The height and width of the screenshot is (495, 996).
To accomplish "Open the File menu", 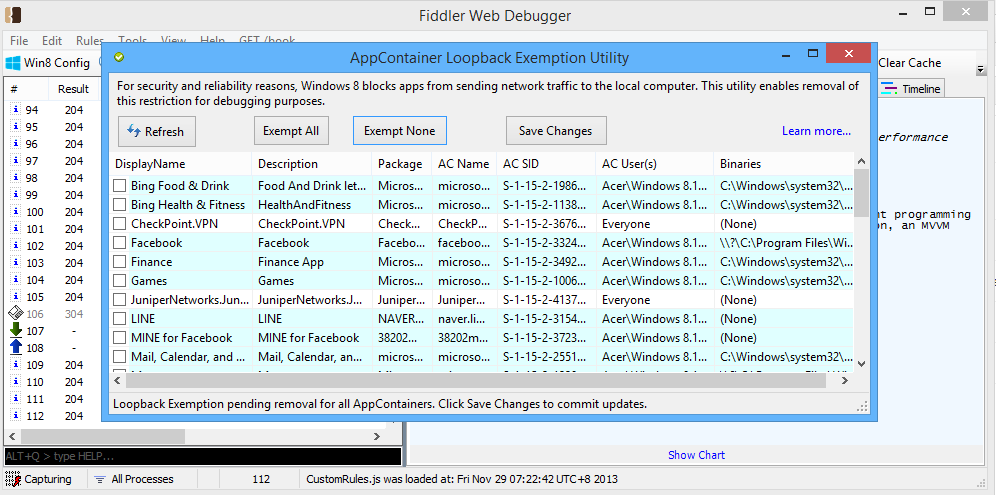I will [x=19, y=41].
